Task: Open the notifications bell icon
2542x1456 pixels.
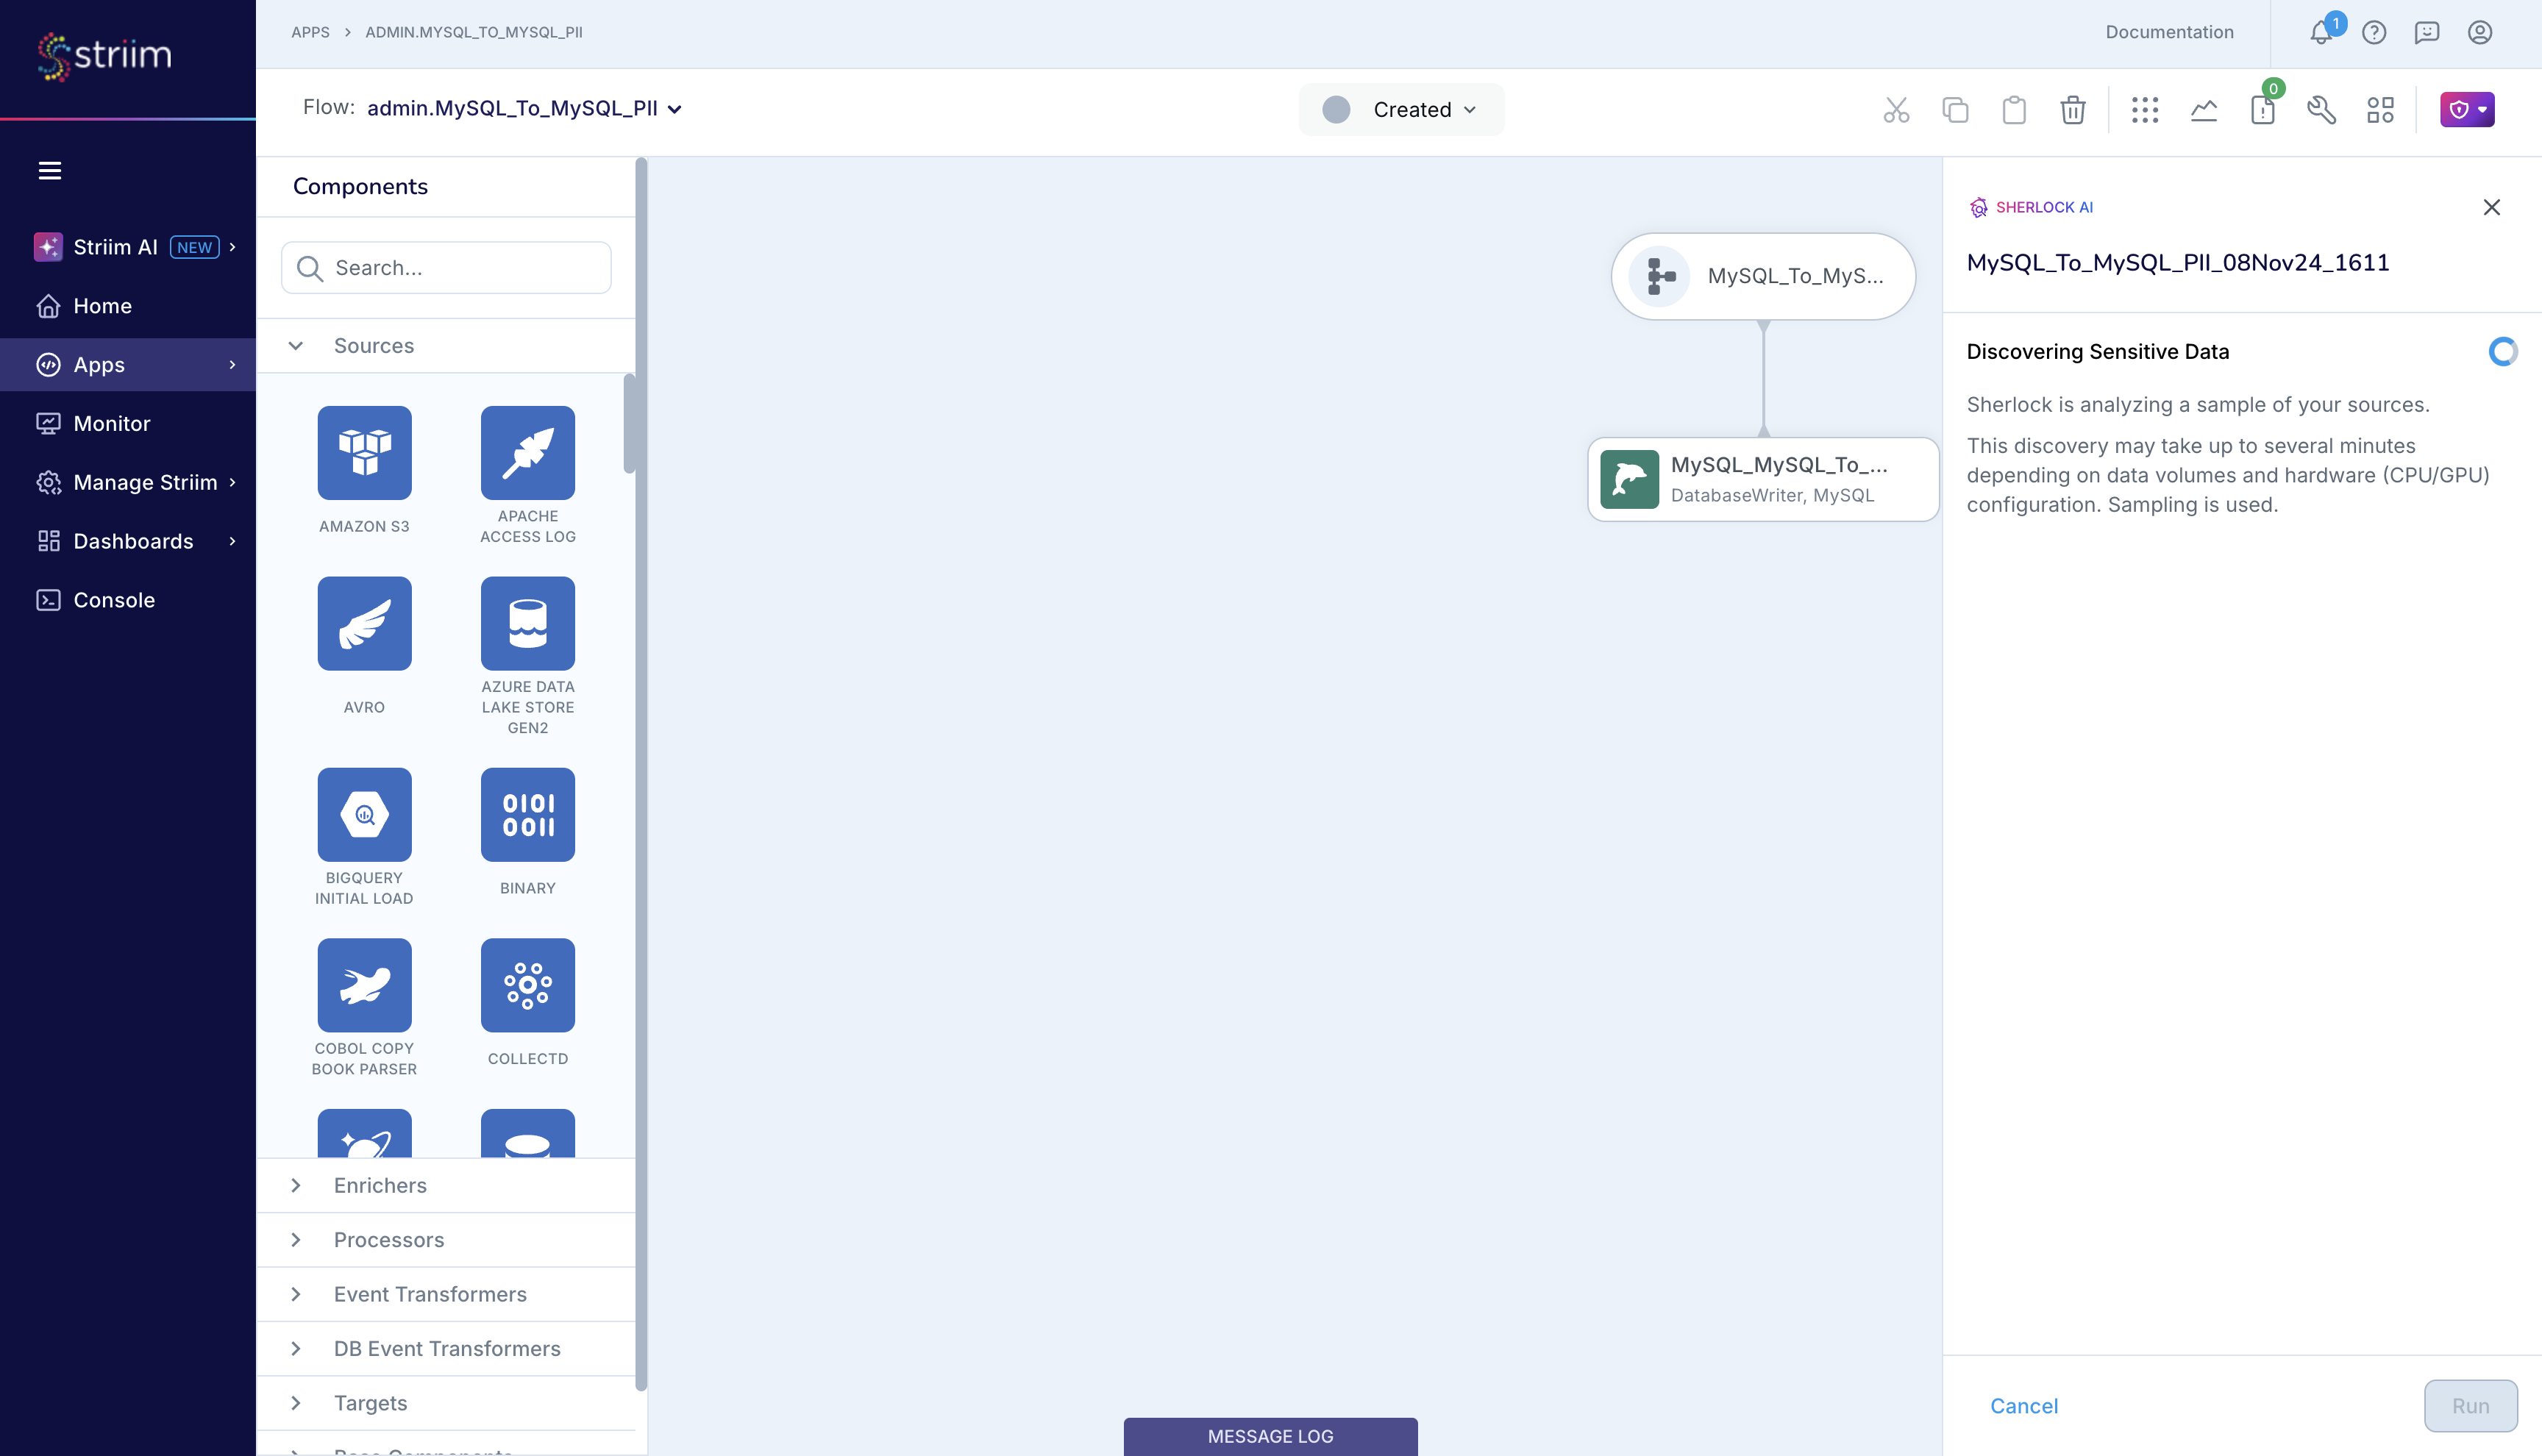Action: 2321,32
